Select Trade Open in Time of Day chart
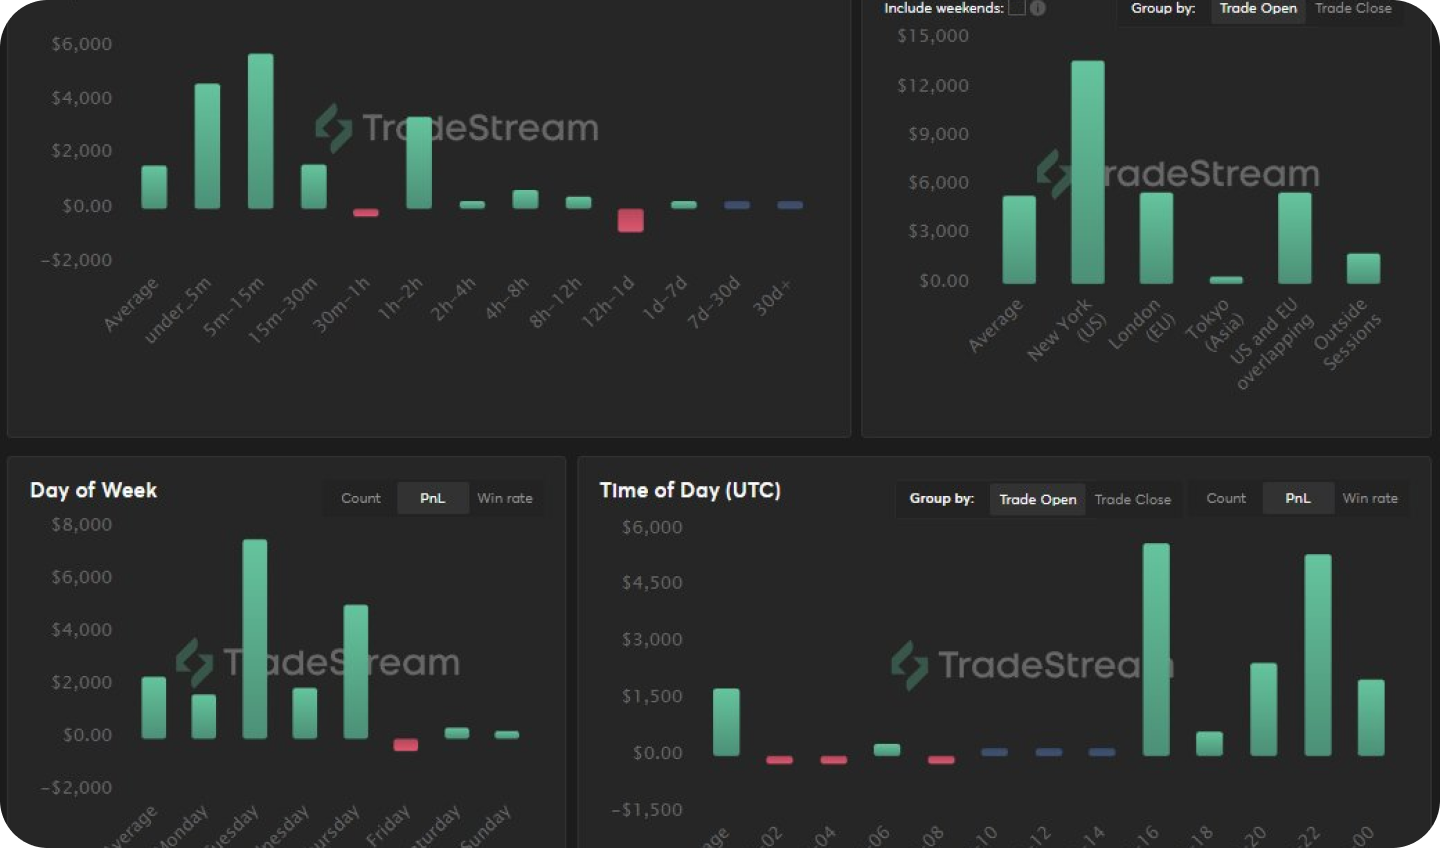Image resolution: width=1440 pixels, height=848 pixels. (x=1038, y=499)
